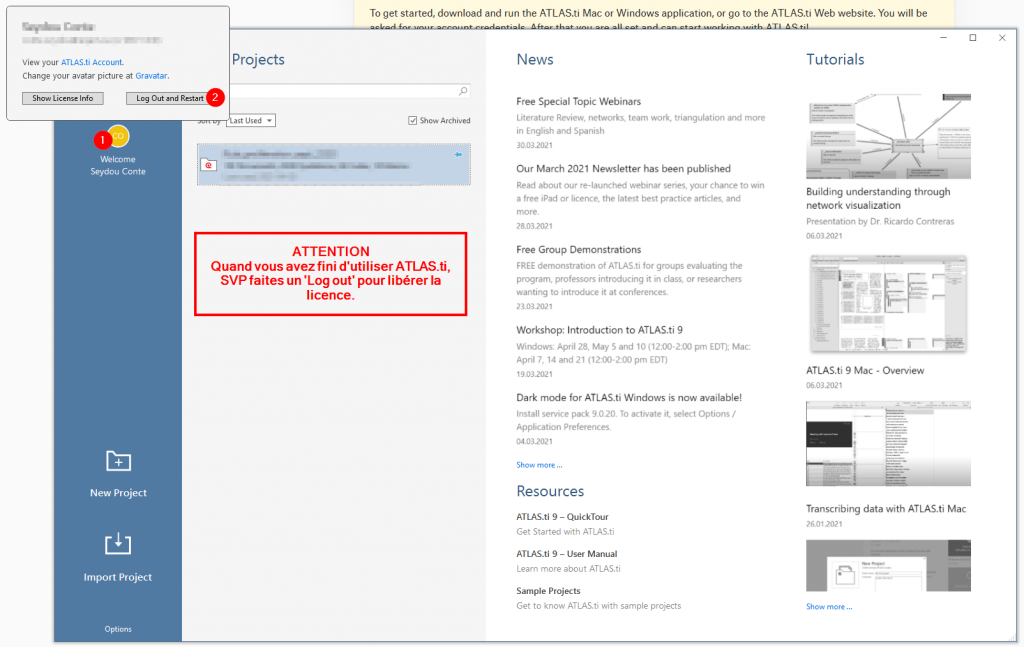Click the pin icon on project entry
Image resolution: width=1024 pixels, height=647 pixels.
click(x=458, y=155)
